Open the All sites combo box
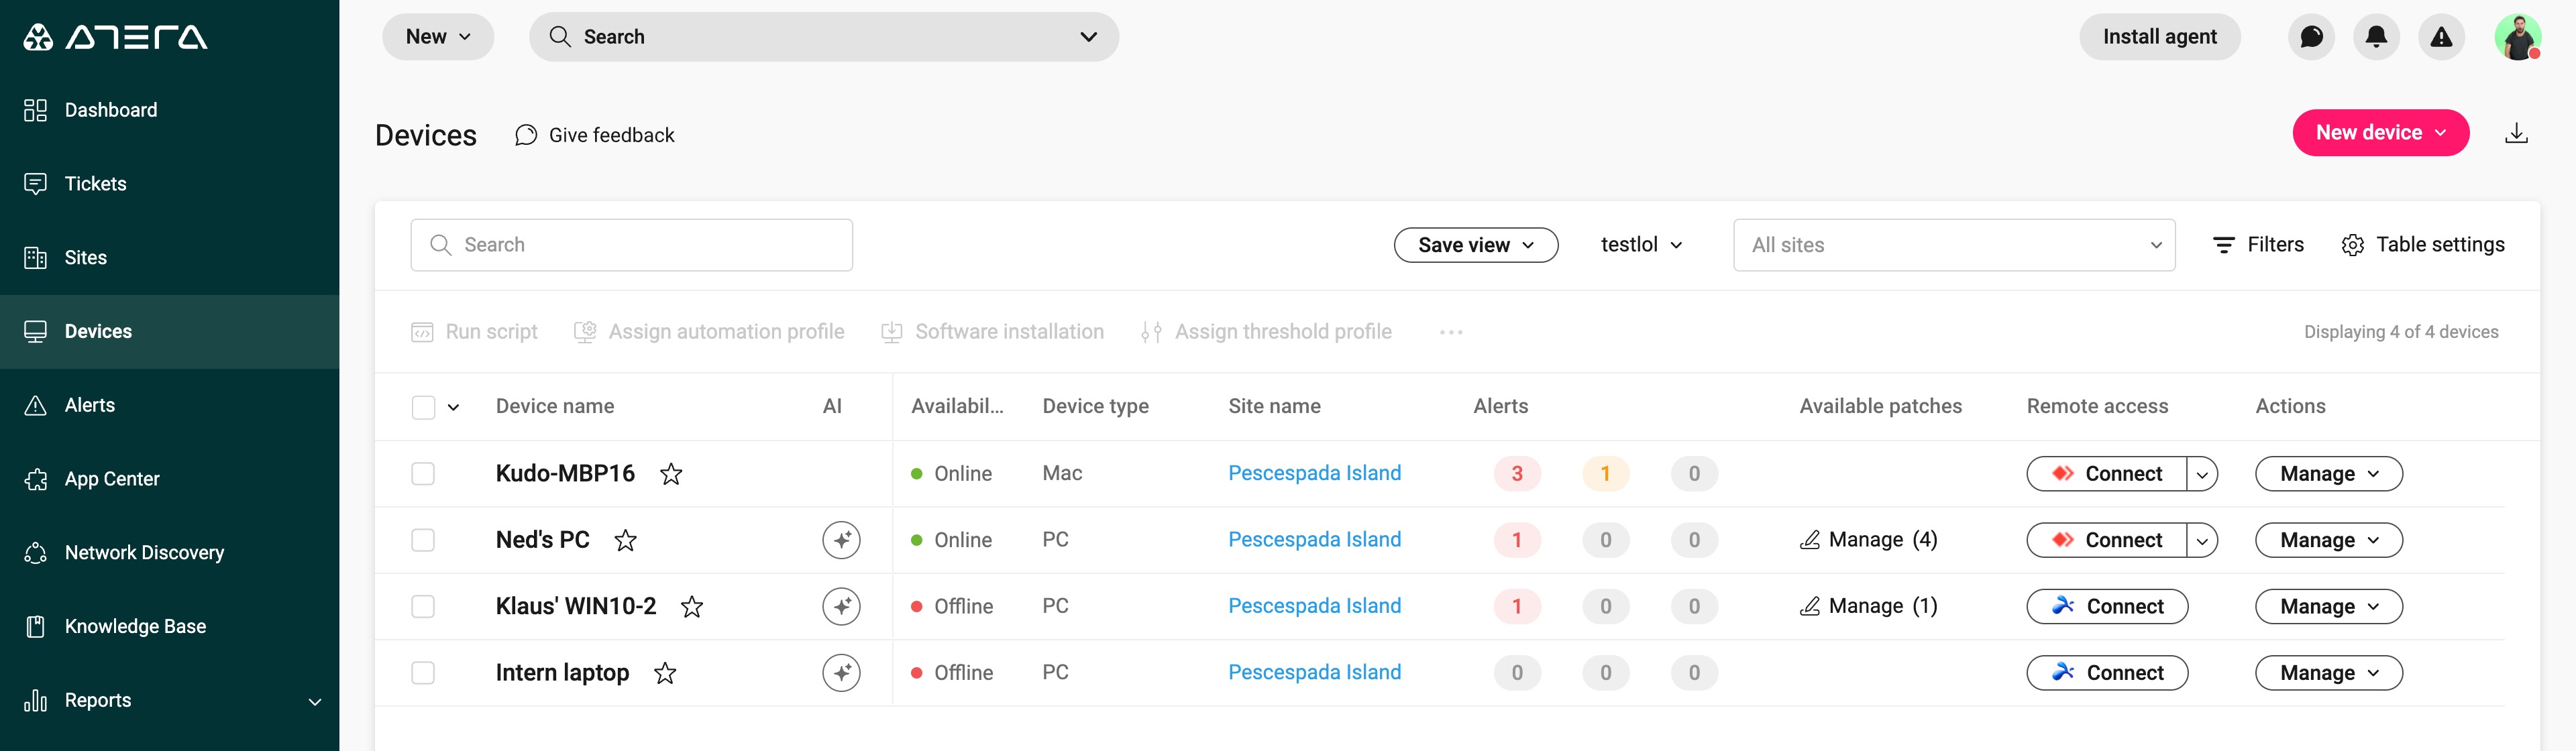 1953,245
